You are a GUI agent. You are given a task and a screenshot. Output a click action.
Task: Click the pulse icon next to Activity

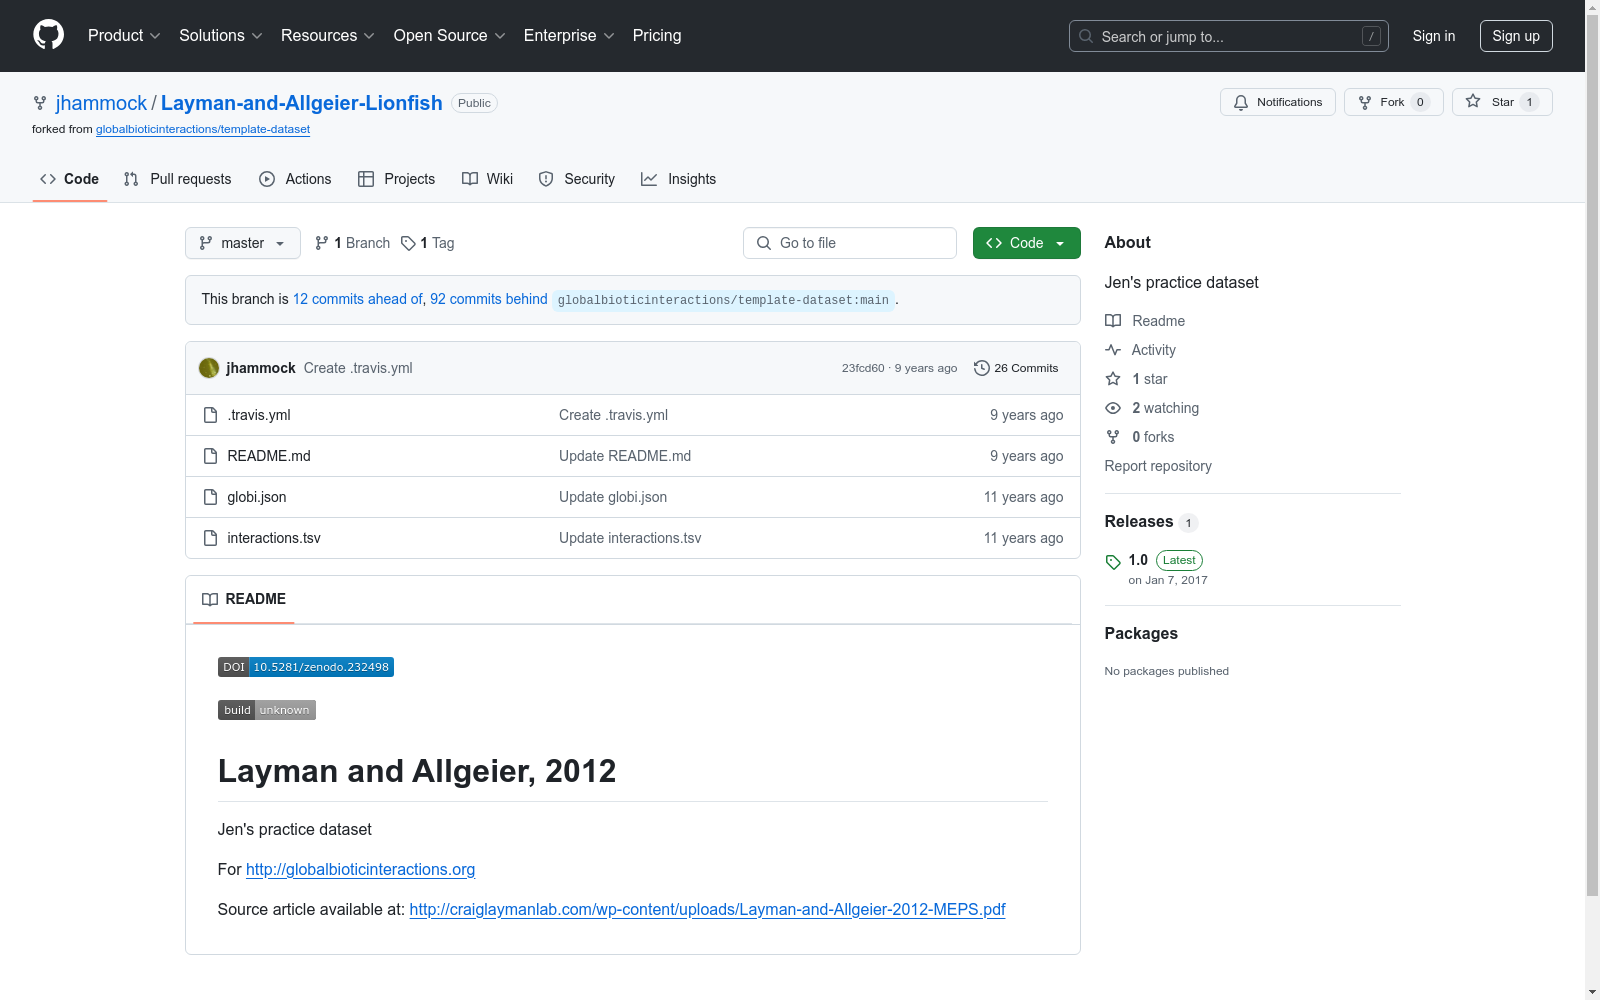coord(1113,350)
